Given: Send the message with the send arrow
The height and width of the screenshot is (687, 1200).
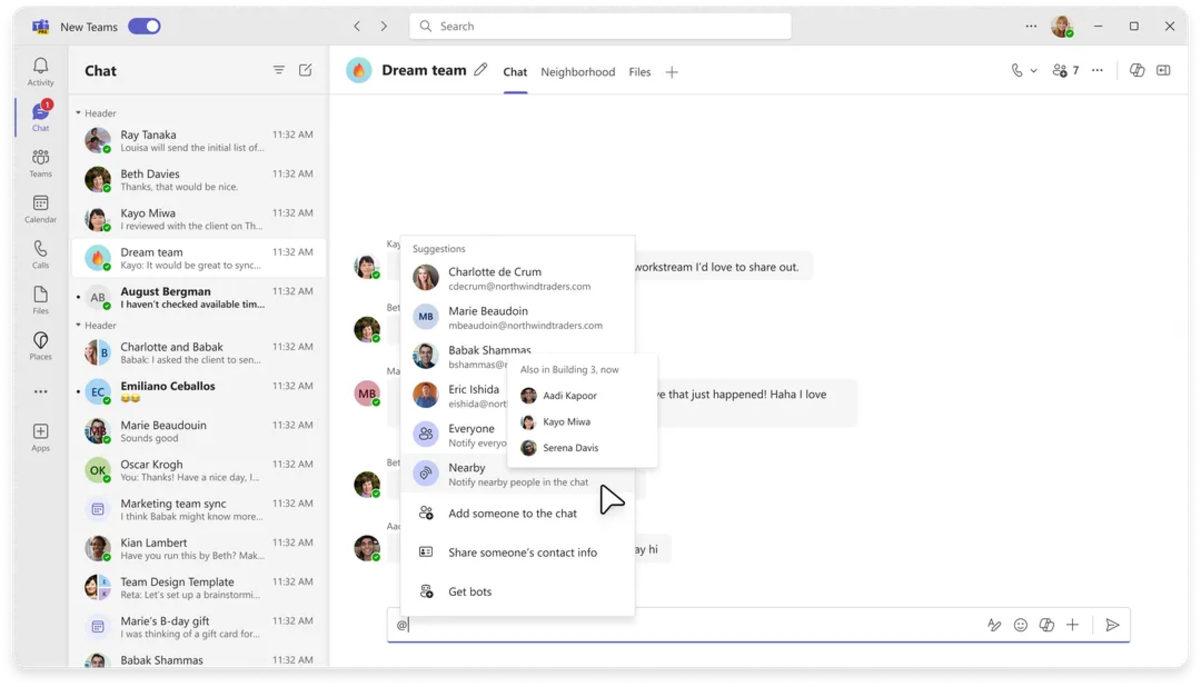Looking at the screenshot, I should pyautogui.click(x=1113, y=624).
